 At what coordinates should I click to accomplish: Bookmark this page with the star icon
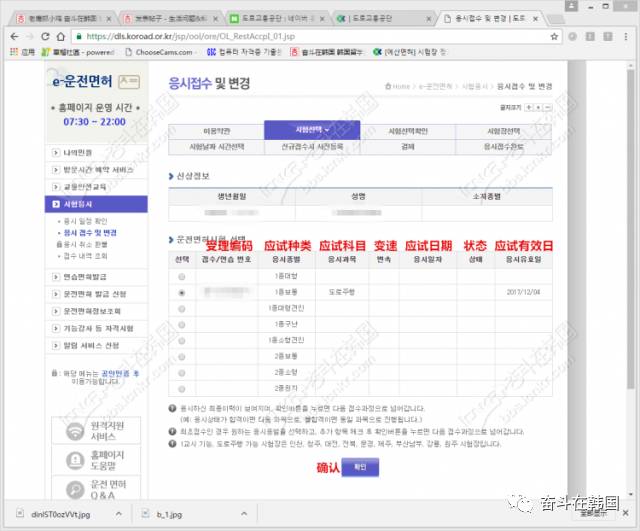[554, 37]
